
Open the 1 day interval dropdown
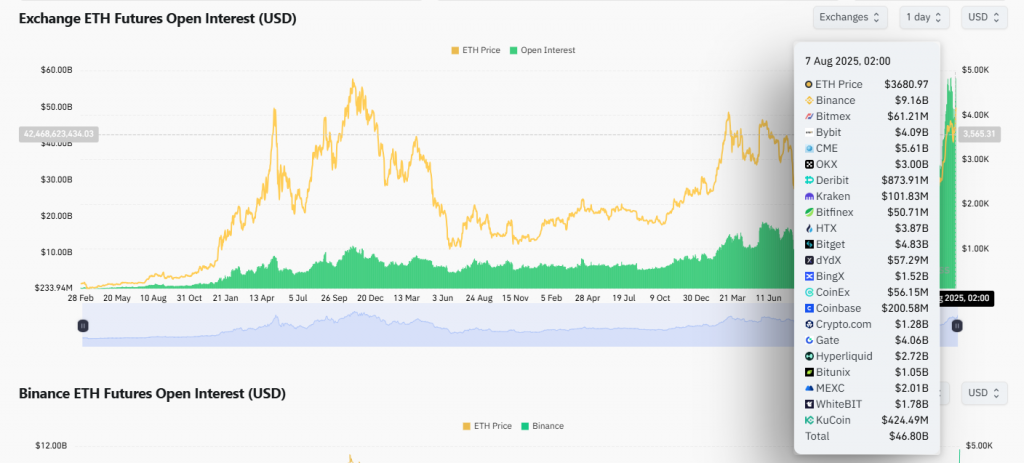(x=924, y=17)
